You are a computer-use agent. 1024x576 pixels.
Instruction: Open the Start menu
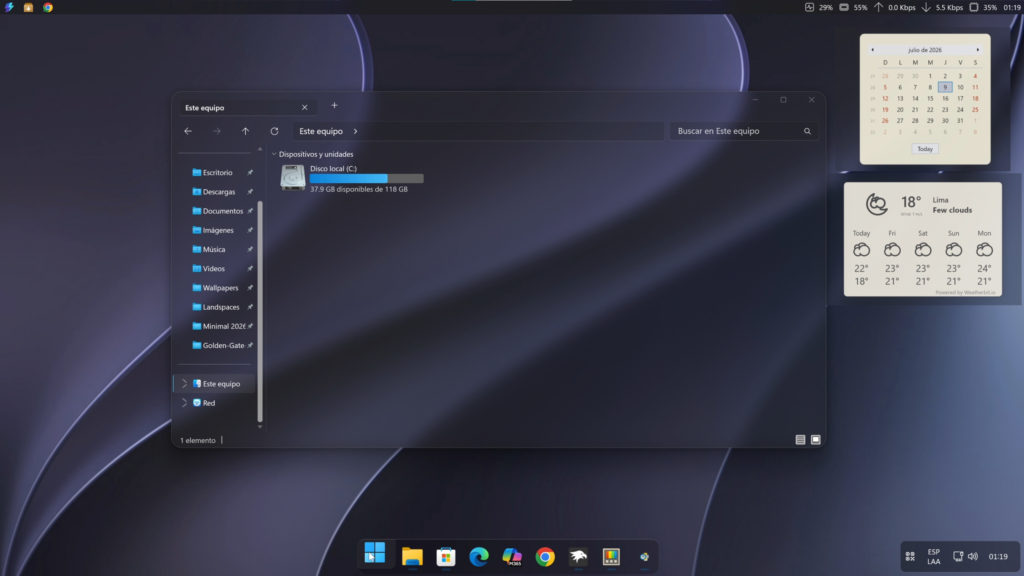click(x=375, y=554)
